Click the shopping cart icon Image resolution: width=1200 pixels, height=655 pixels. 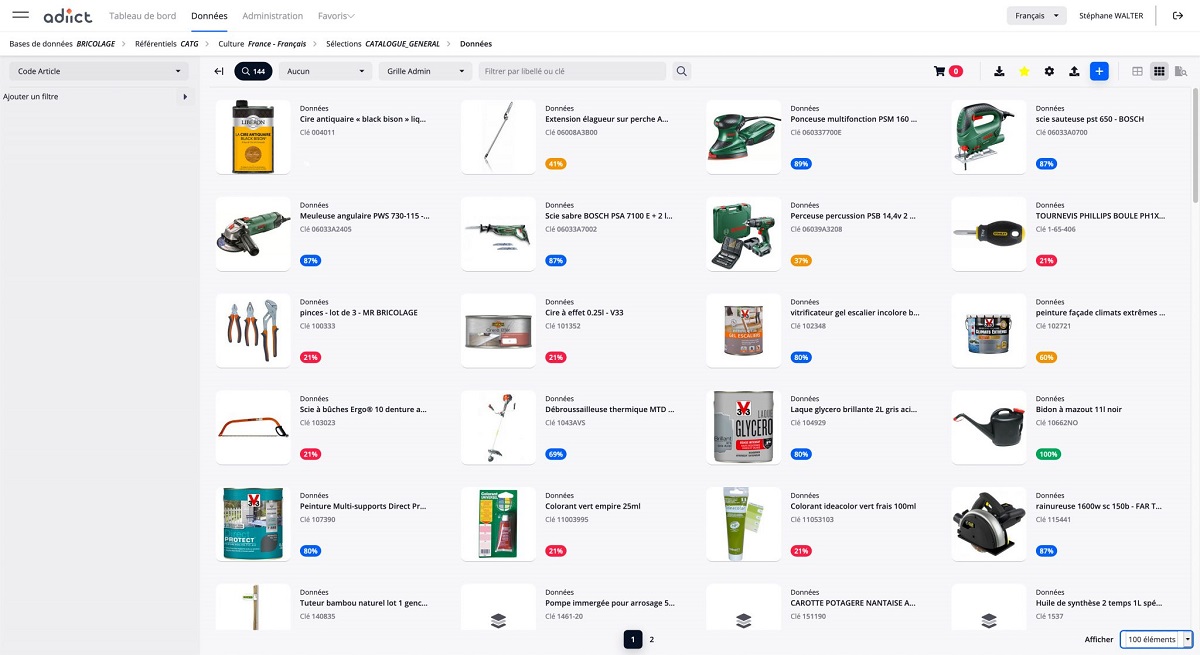[939, 71]
